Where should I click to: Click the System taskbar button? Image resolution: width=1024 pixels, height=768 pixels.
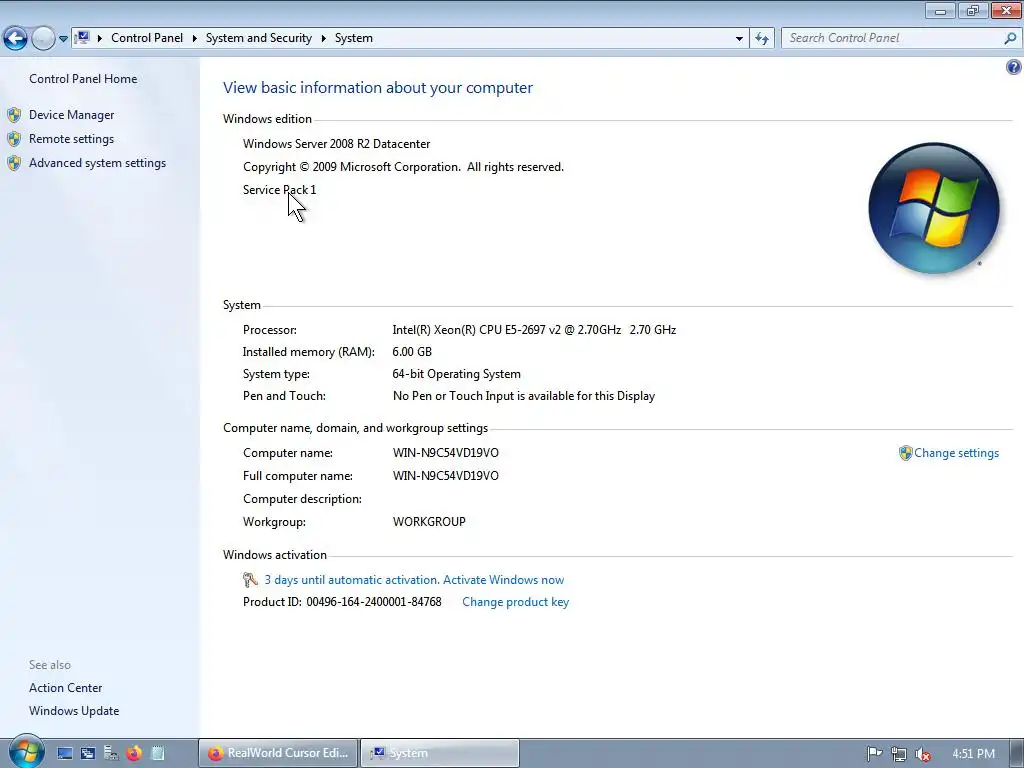(x=440, y=753)
